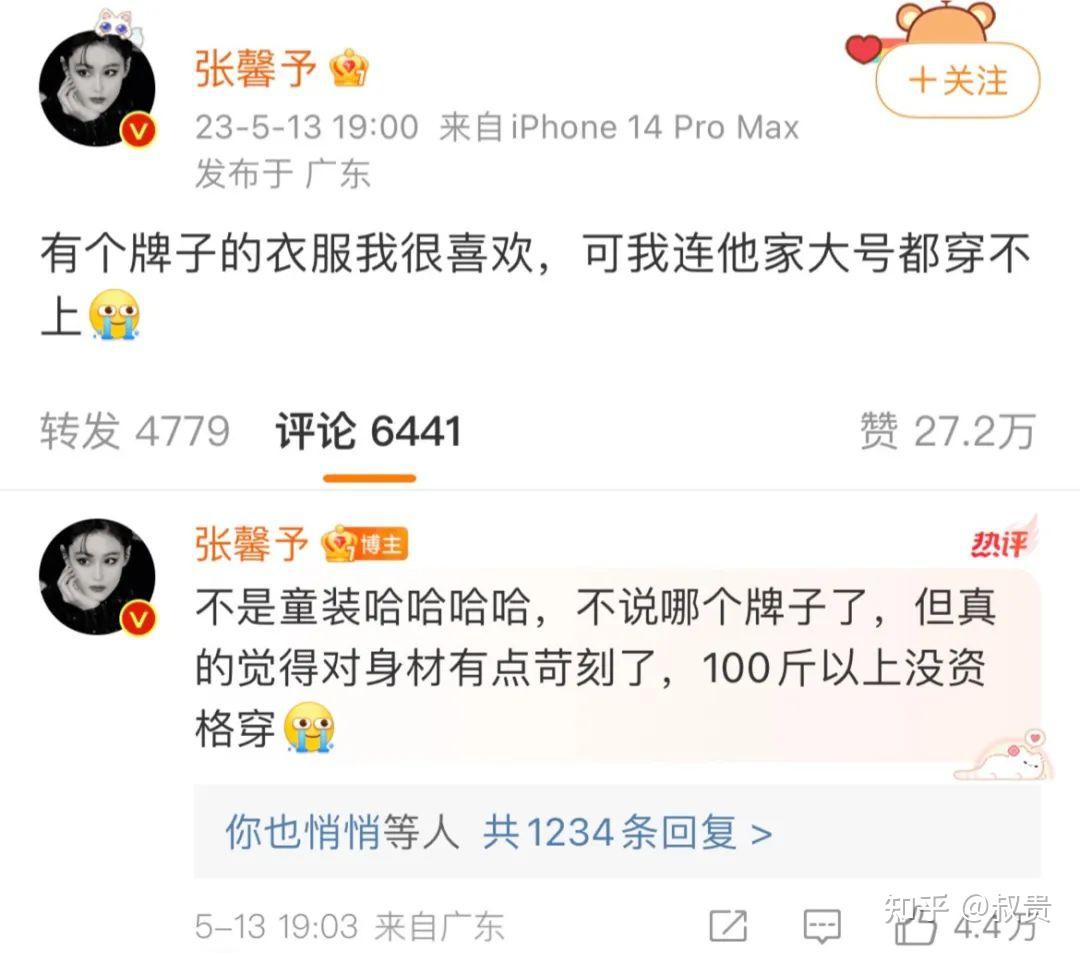Click the crying emoji in the post text

pos(114,315)
